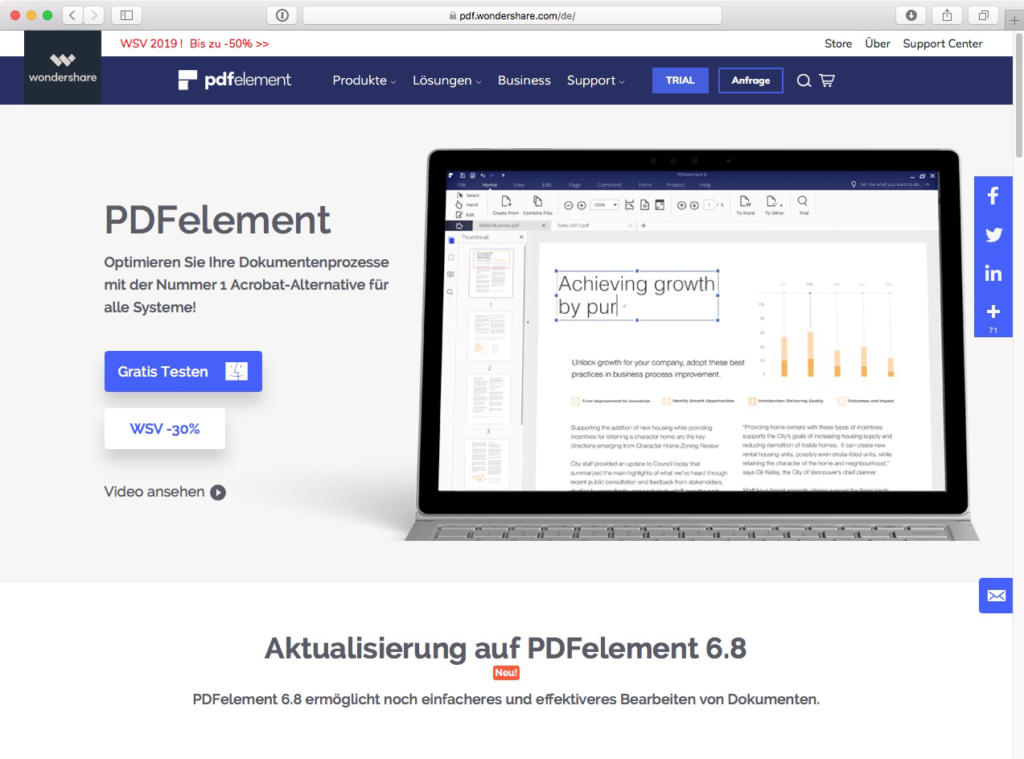This screenshot has width=1024, height=759.
Task: Click the Anfrage button
Action: point(750,80)
